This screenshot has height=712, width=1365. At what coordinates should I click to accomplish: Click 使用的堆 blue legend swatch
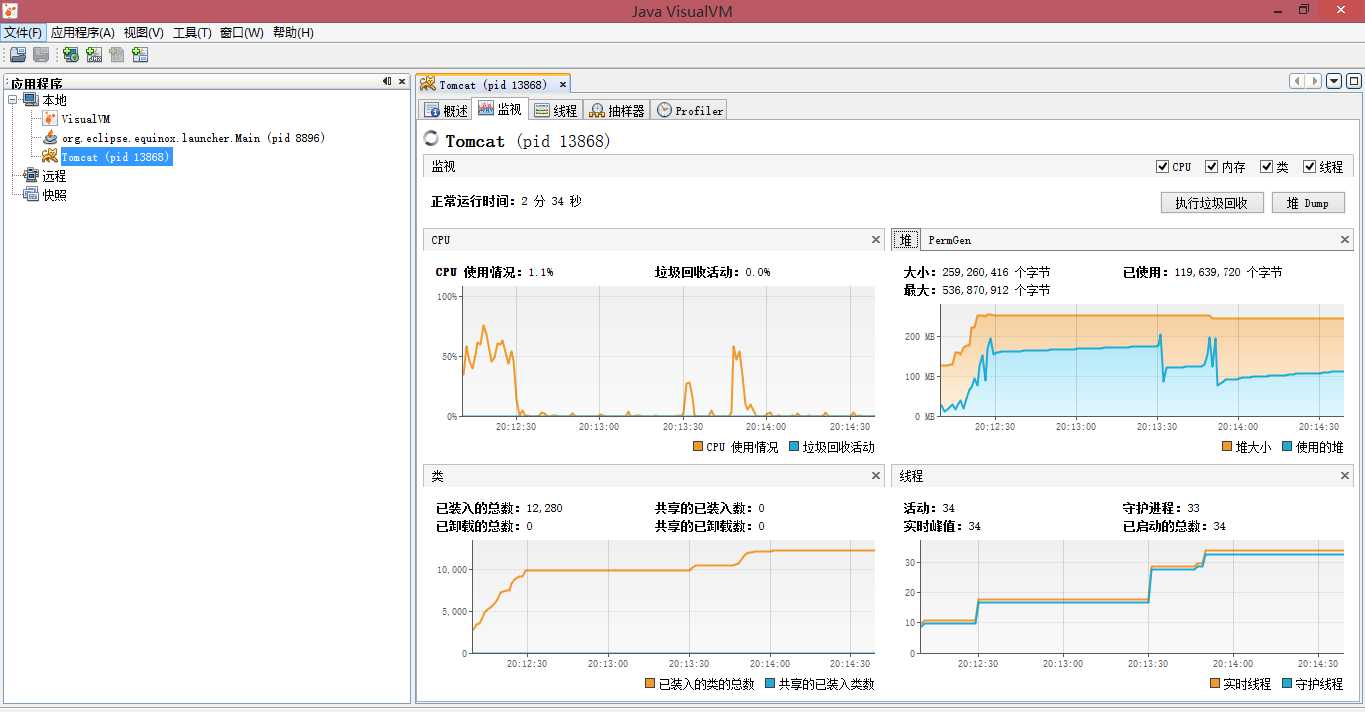tap(1287, 447)
